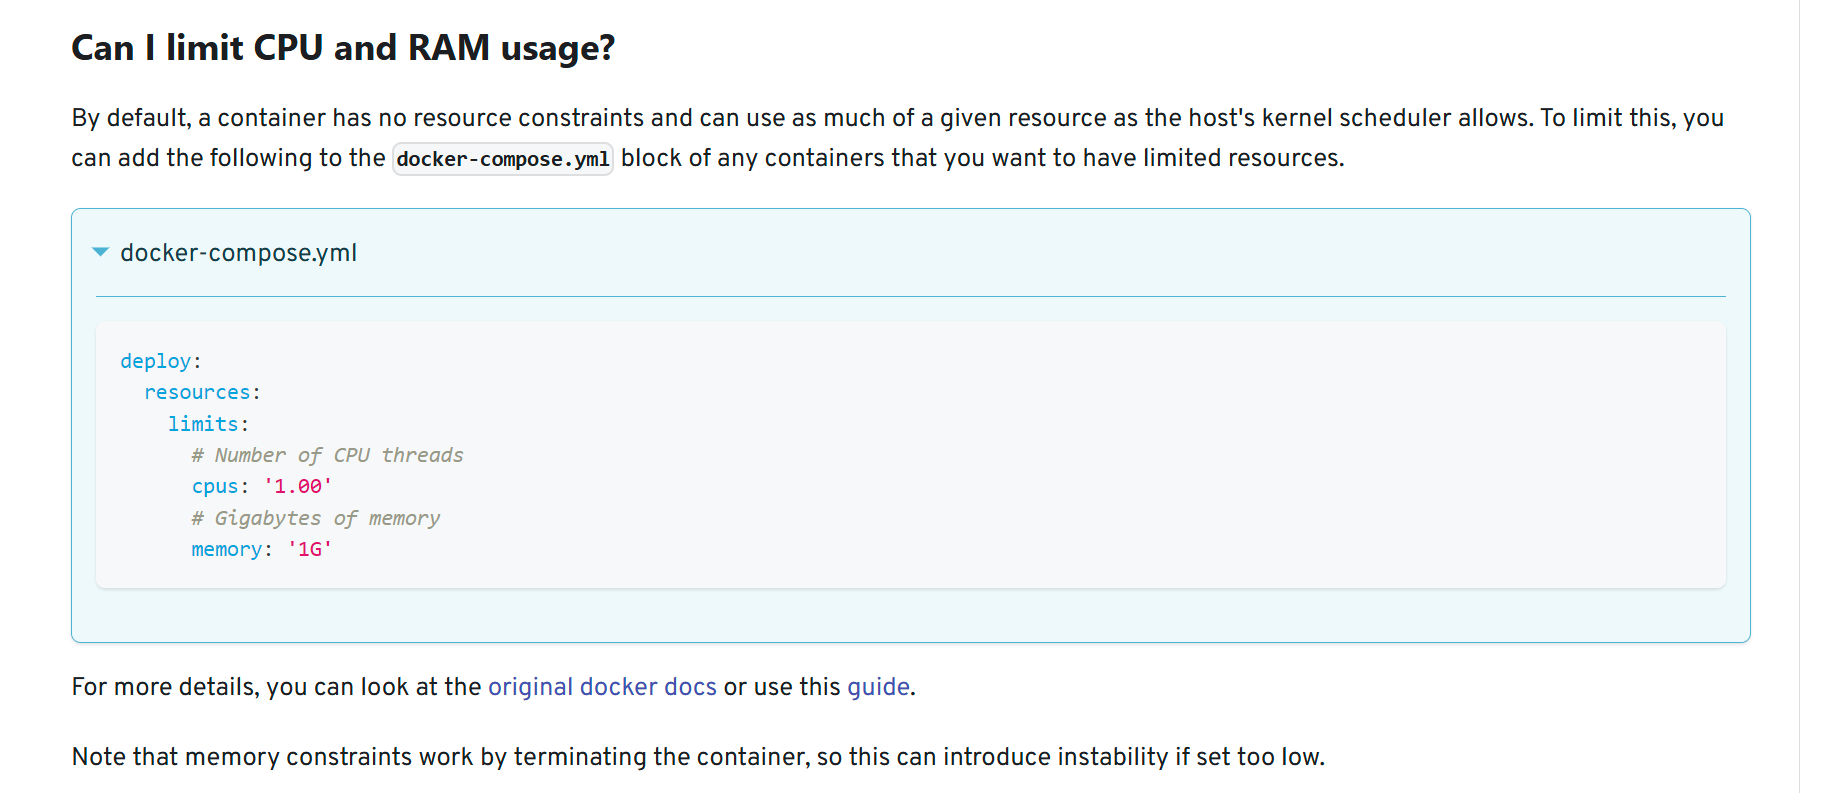
Task: Click the cpus key in the code
Action: (x=215, y=487)
